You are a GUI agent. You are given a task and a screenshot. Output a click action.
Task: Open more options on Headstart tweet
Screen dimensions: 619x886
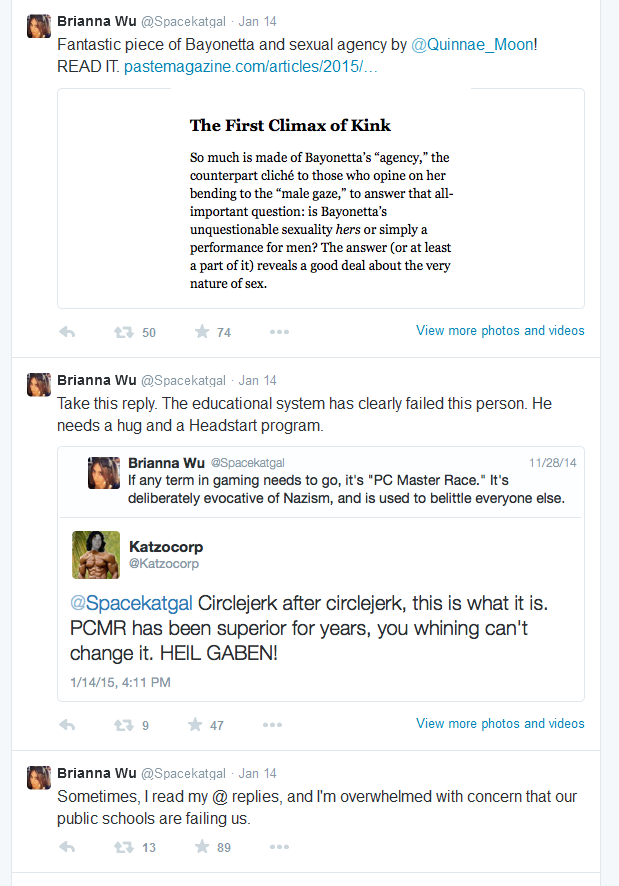pyautogui.click(x=272, y=724)
